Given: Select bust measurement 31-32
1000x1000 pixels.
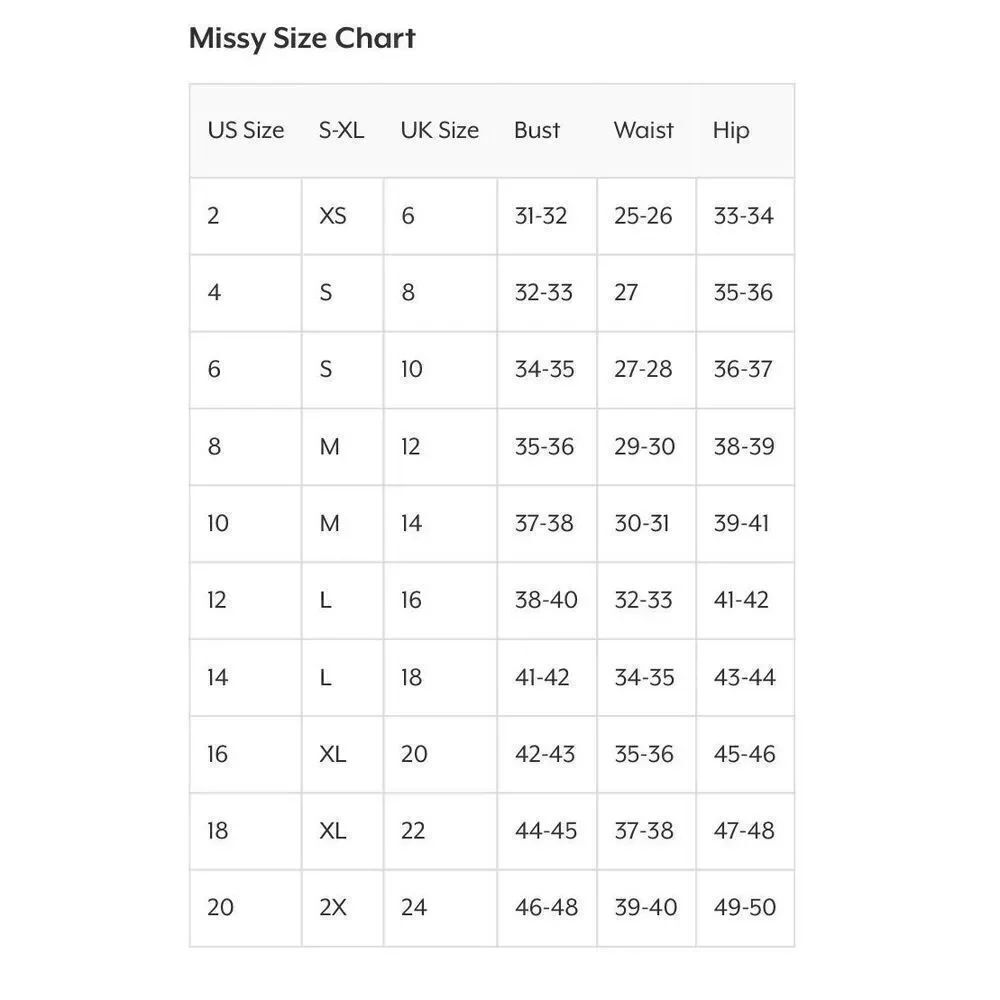Looking at the screenshot, I should coord(541,216).
